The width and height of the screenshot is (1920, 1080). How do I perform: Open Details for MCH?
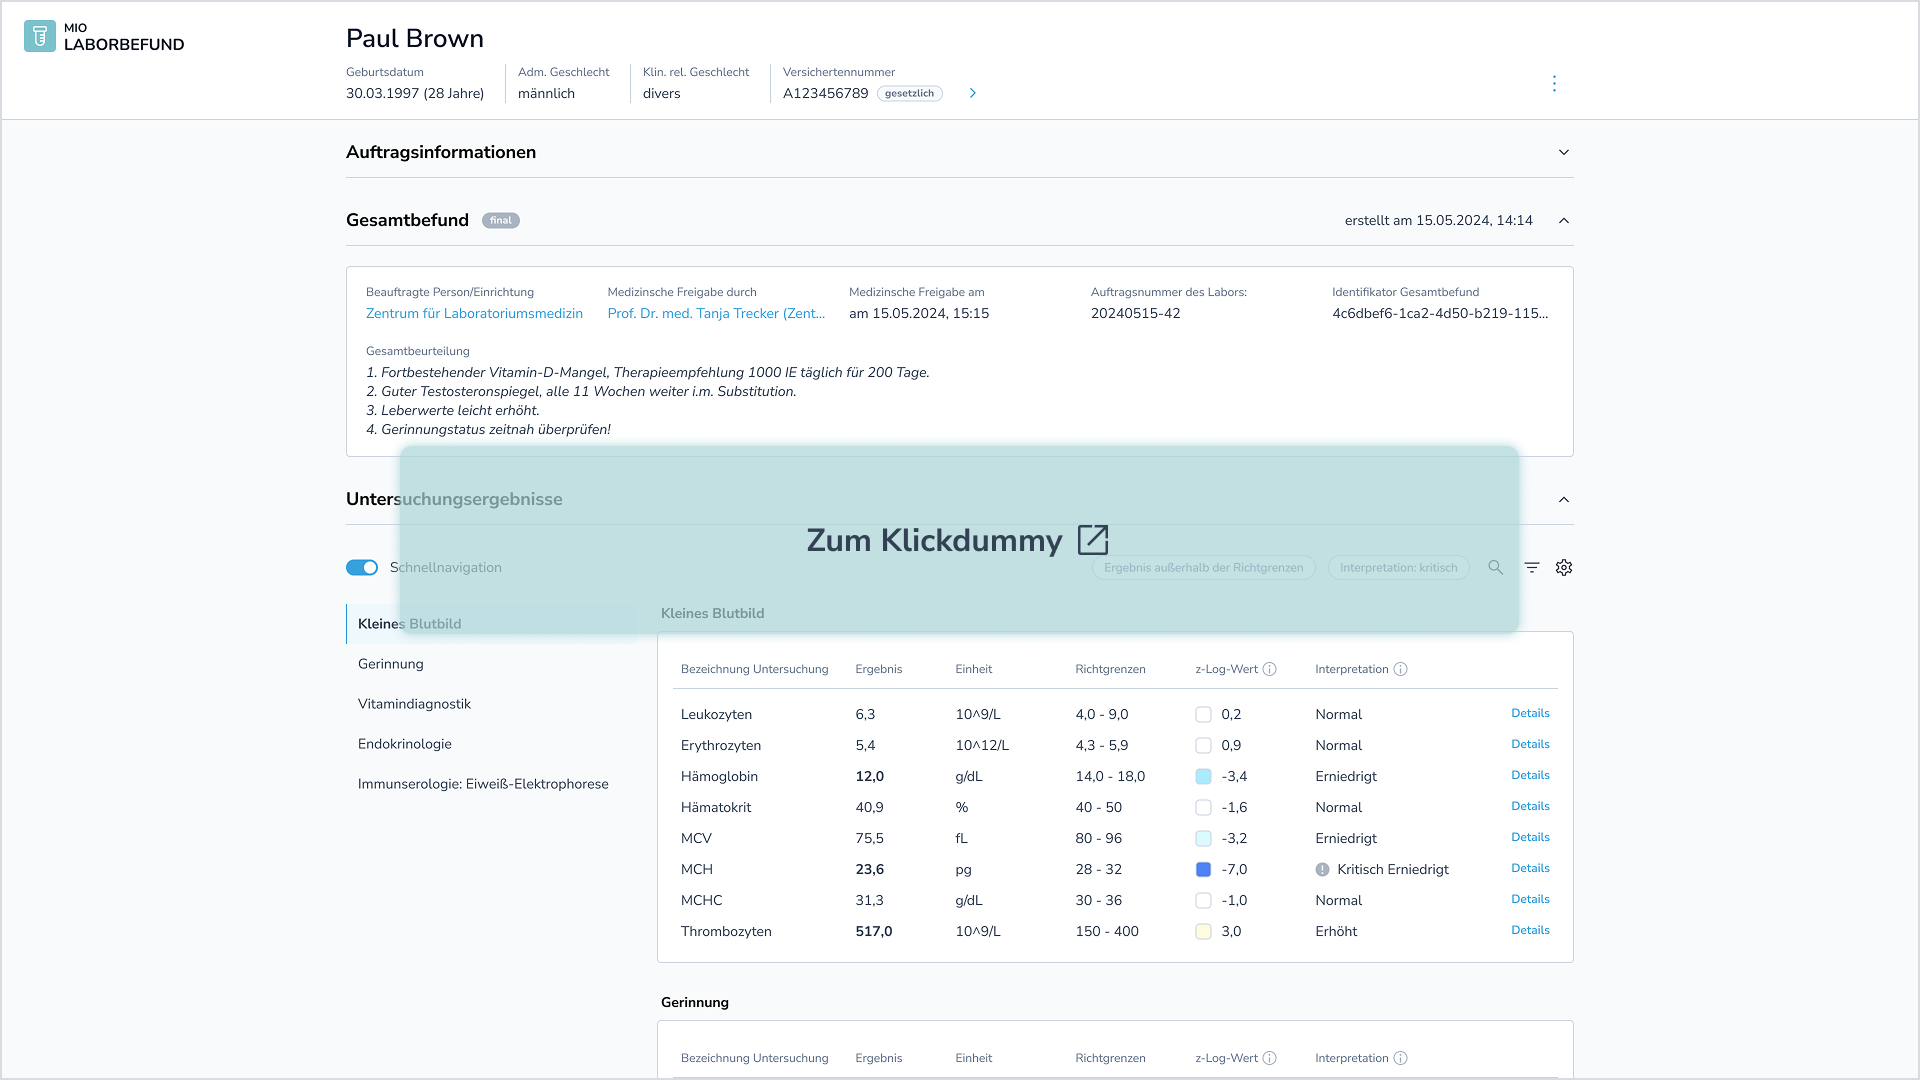[1530, 868]
